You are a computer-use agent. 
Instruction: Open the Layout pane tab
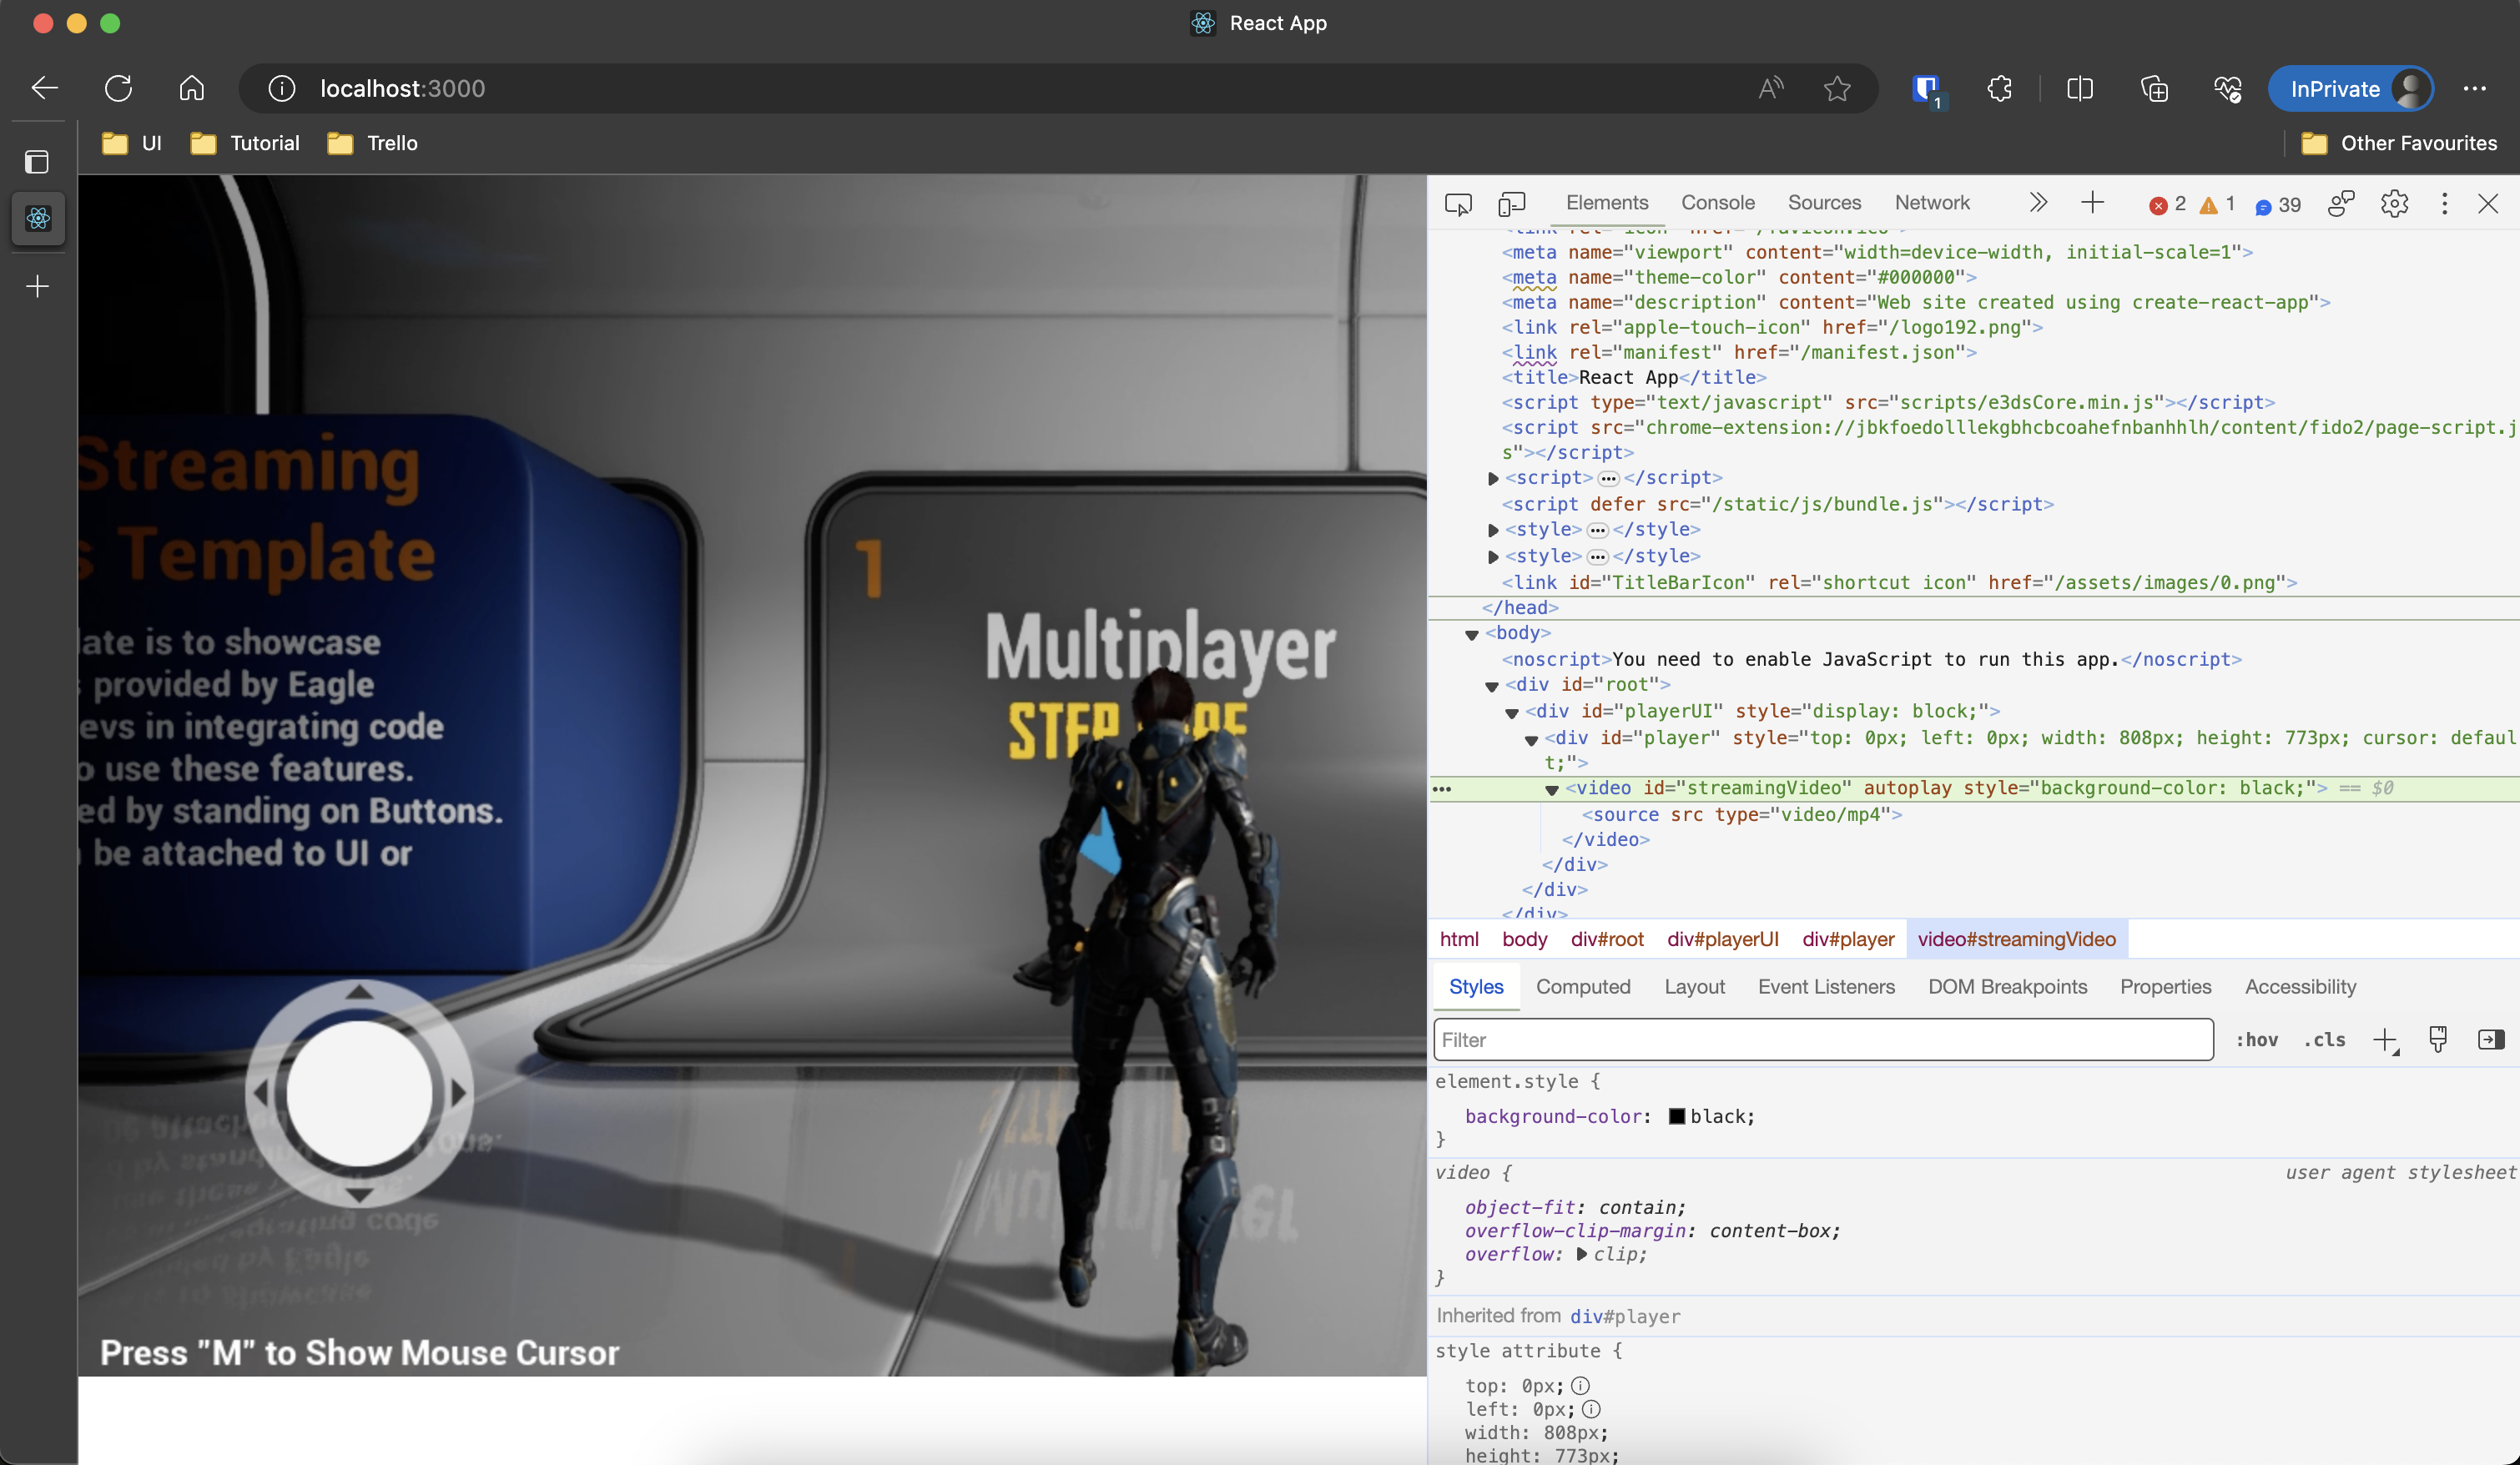click(x=1694, y=987)
